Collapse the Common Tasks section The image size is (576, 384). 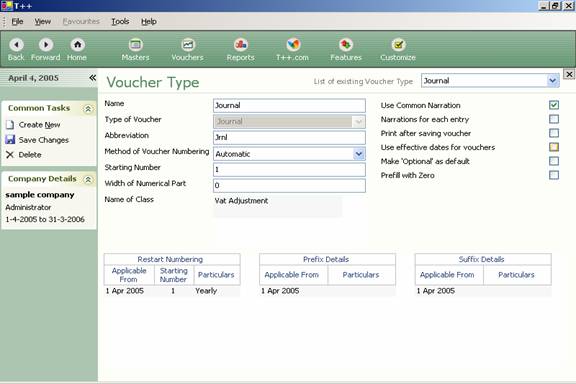88,109
